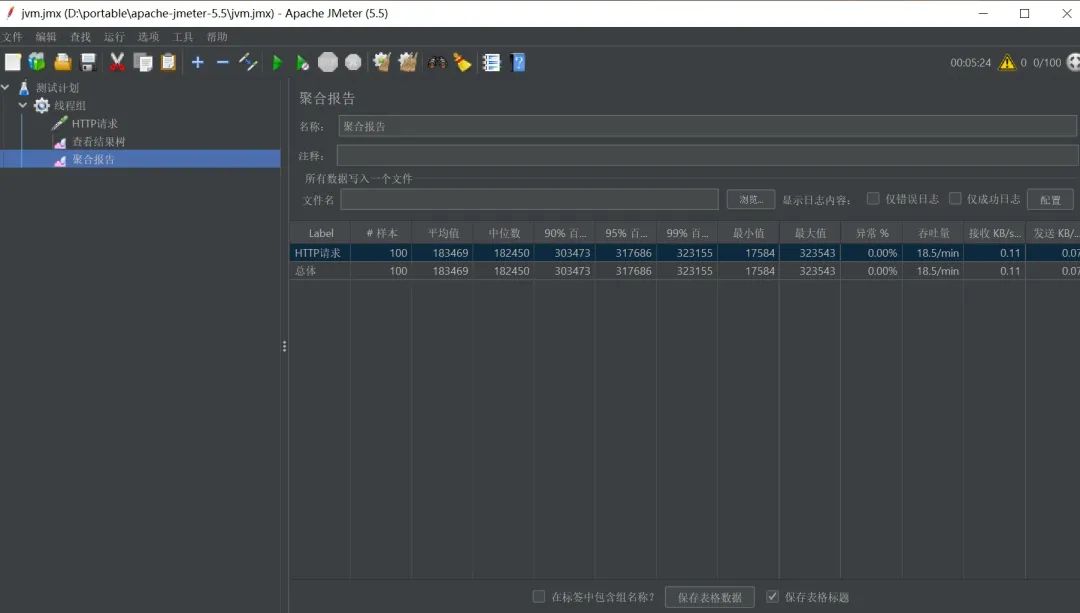Open the 选项 menu

point(146,36)
